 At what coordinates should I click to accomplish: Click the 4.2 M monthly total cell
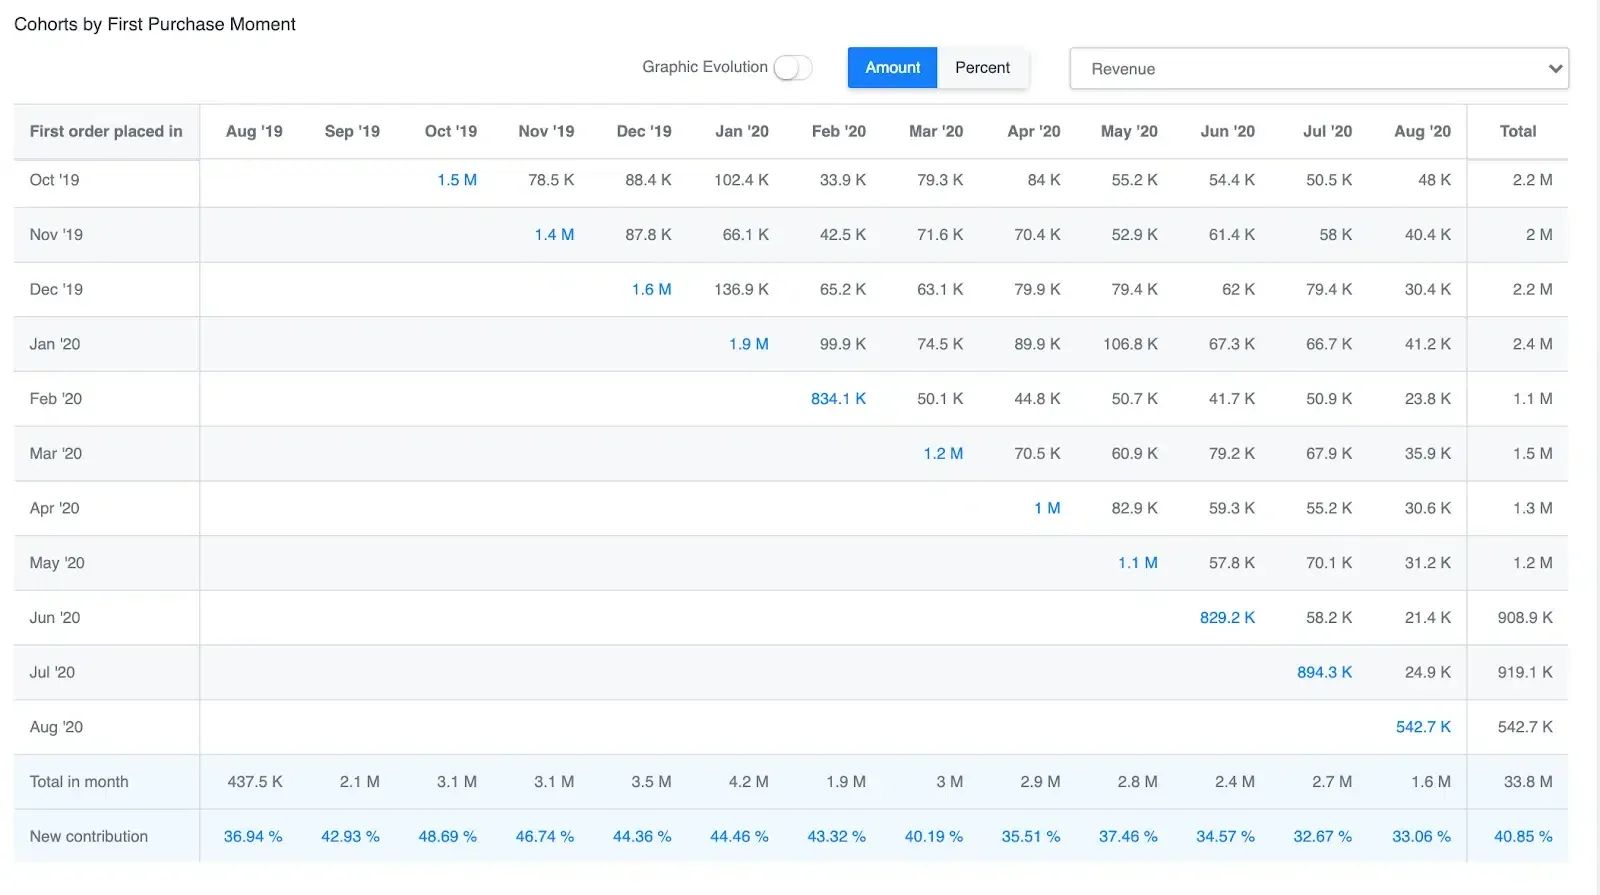(749, 782)
